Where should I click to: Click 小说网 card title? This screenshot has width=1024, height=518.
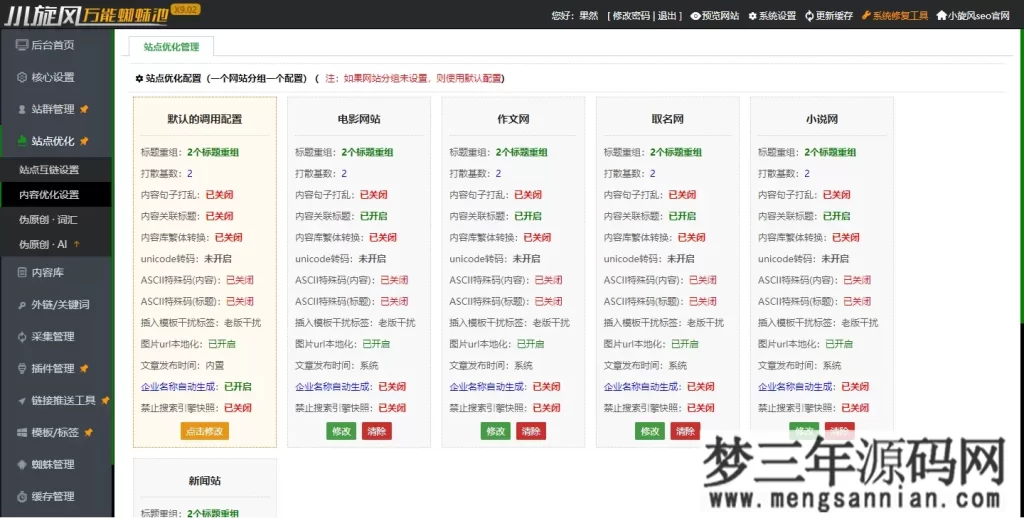[822, 120]
